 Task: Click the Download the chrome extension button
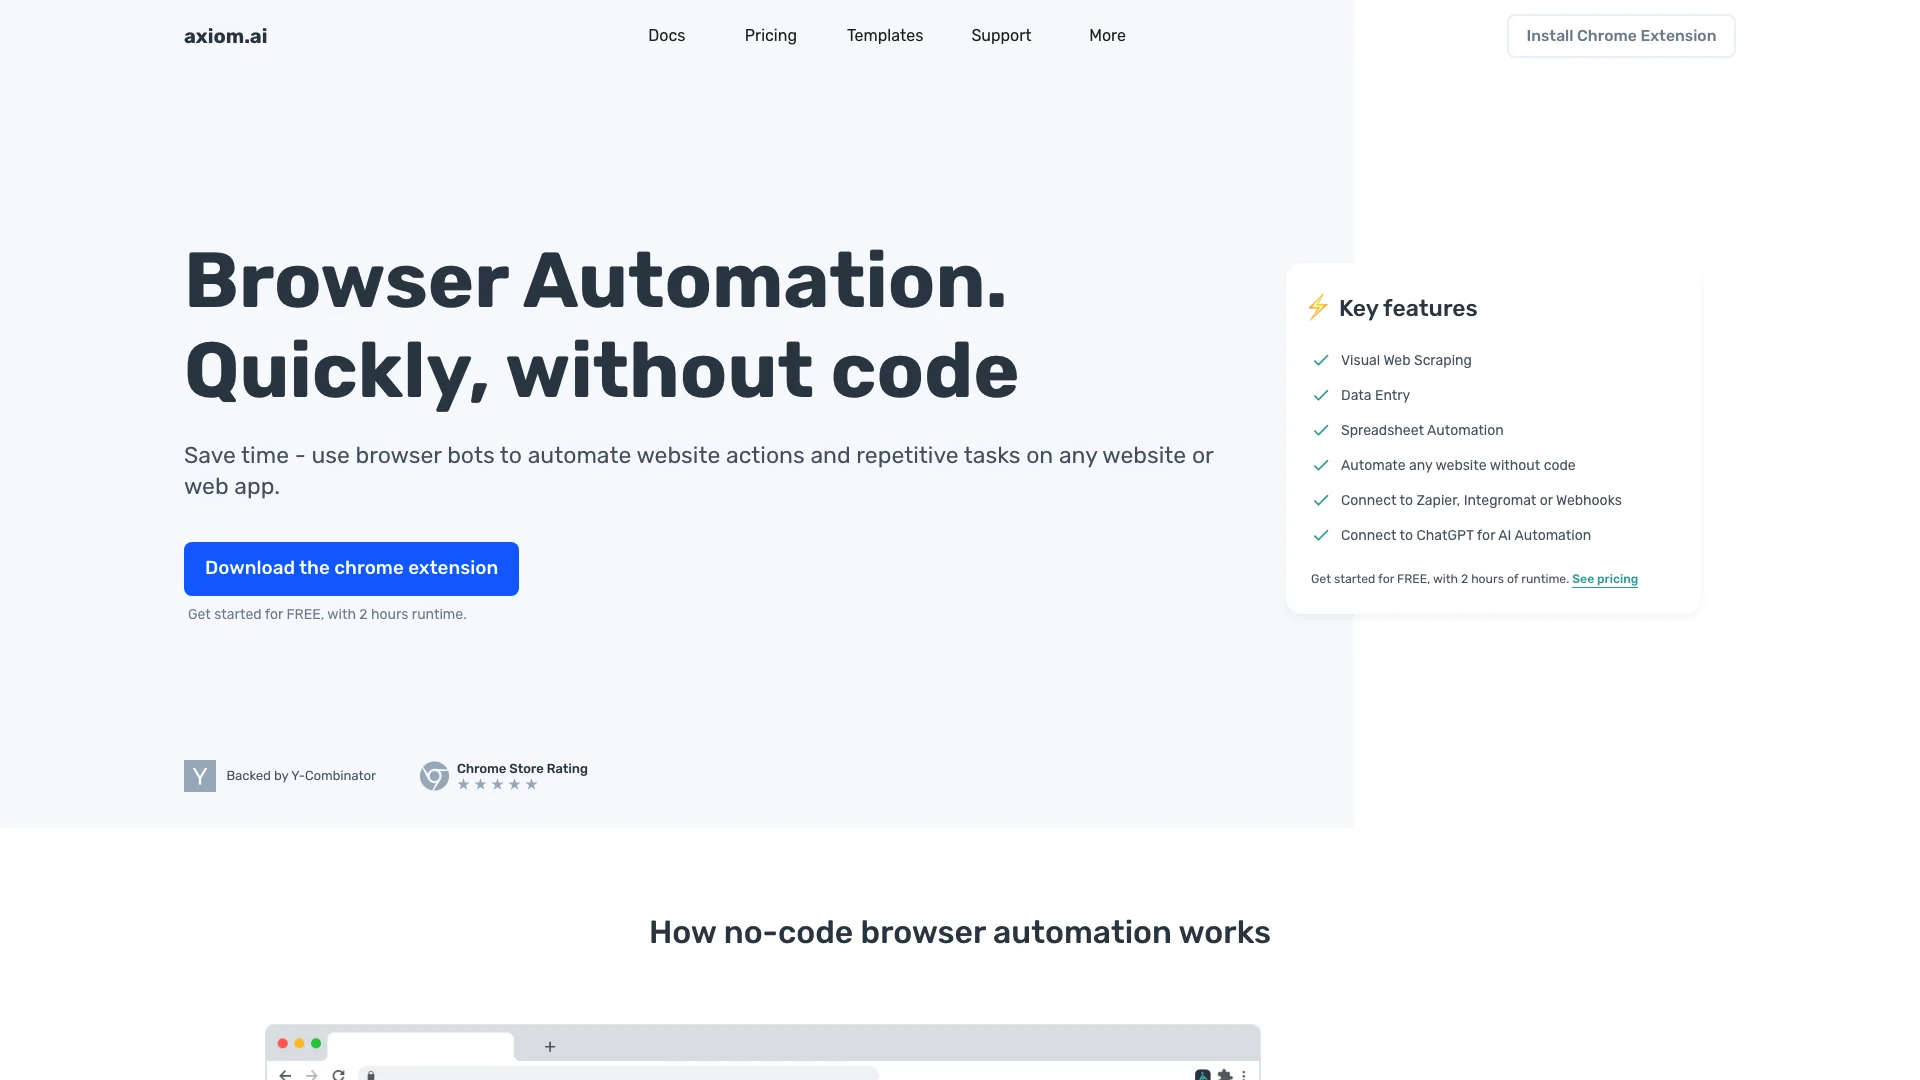[x=351, y=568]
